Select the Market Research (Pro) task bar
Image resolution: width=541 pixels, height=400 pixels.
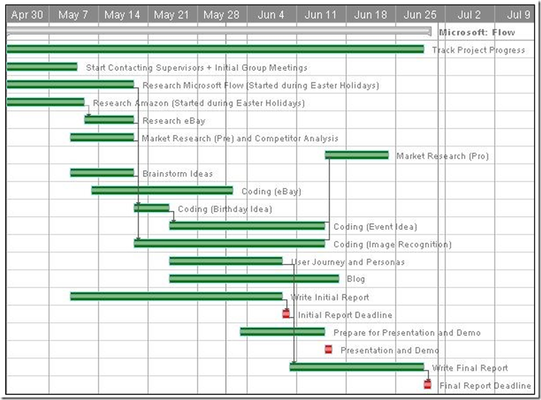(357, 155)
